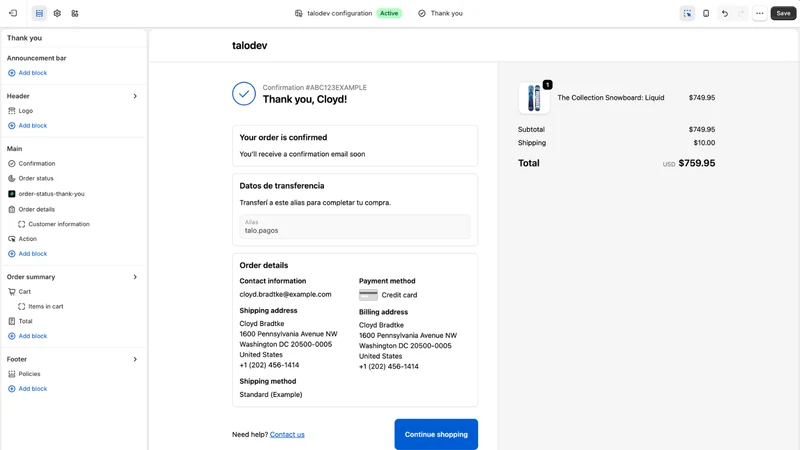The height and width of the screenshot is (450, 800).
Task: Click the credit card payment icon
Action: pos(368,295)
